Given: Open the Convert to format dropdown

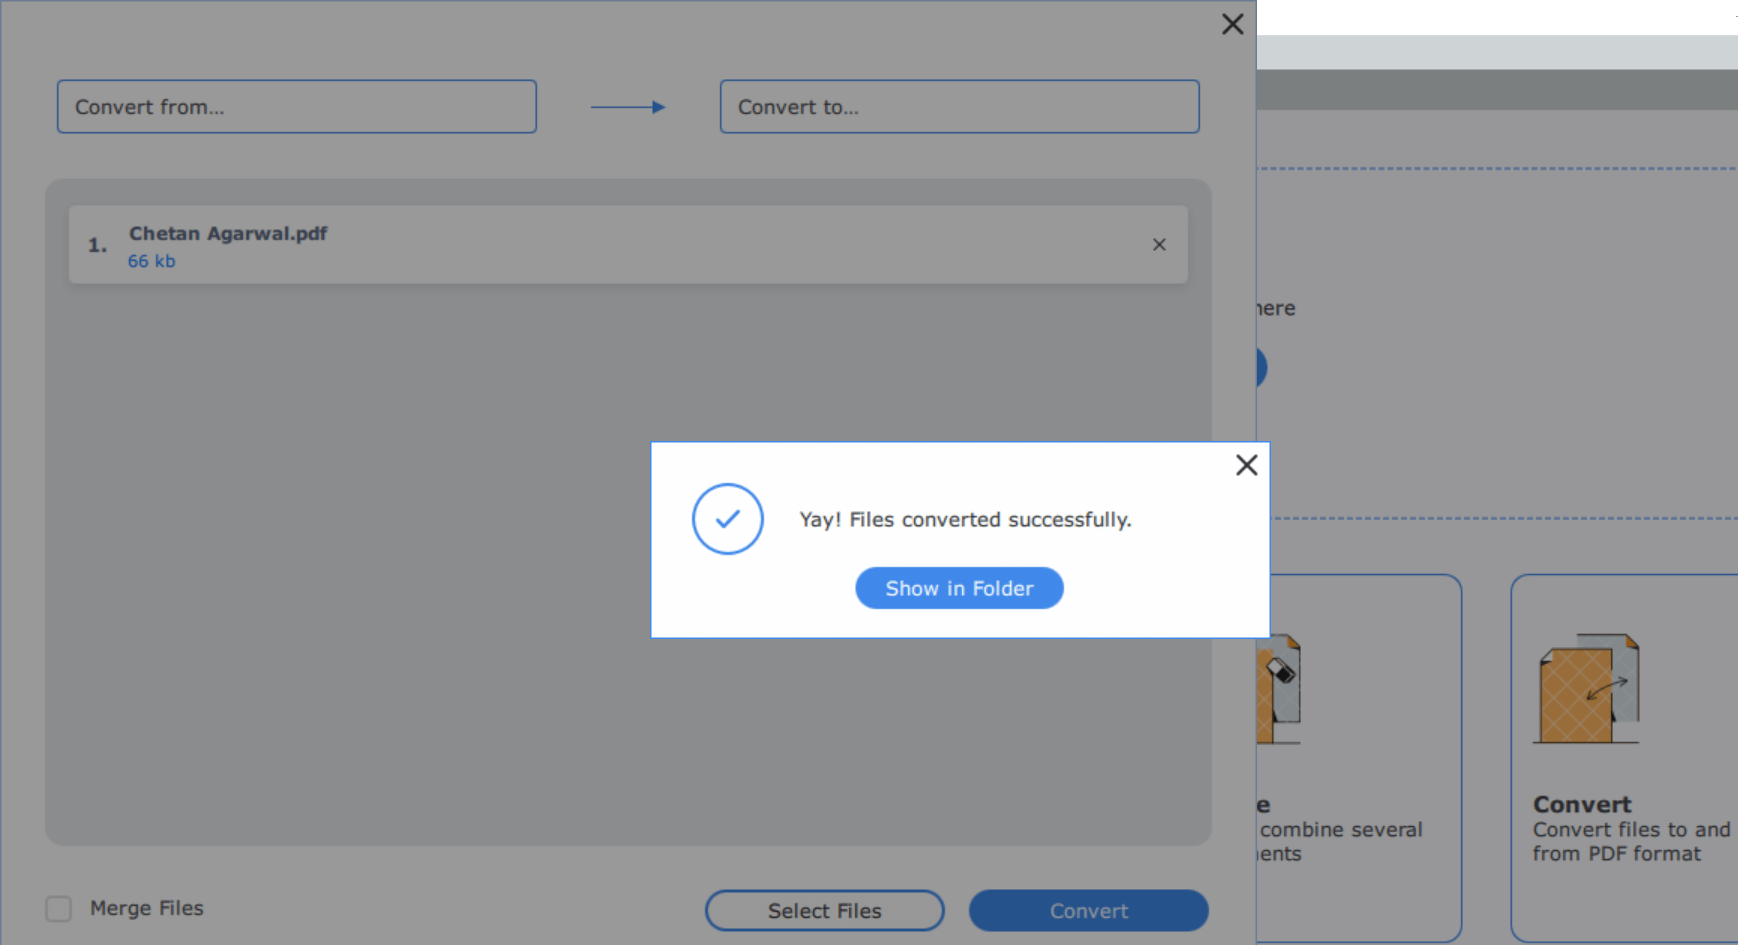Looking at the screenshot, I should pyautogui.click(x=958, y=106).
